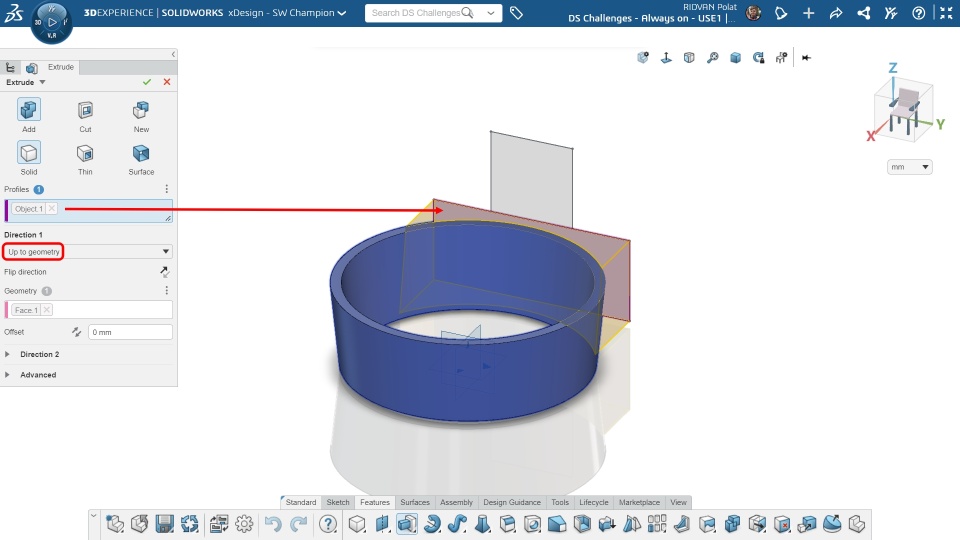Toggle the Flip direction arrow icon
This screenshot has height=540, width=960.
[x=164, y=272]
